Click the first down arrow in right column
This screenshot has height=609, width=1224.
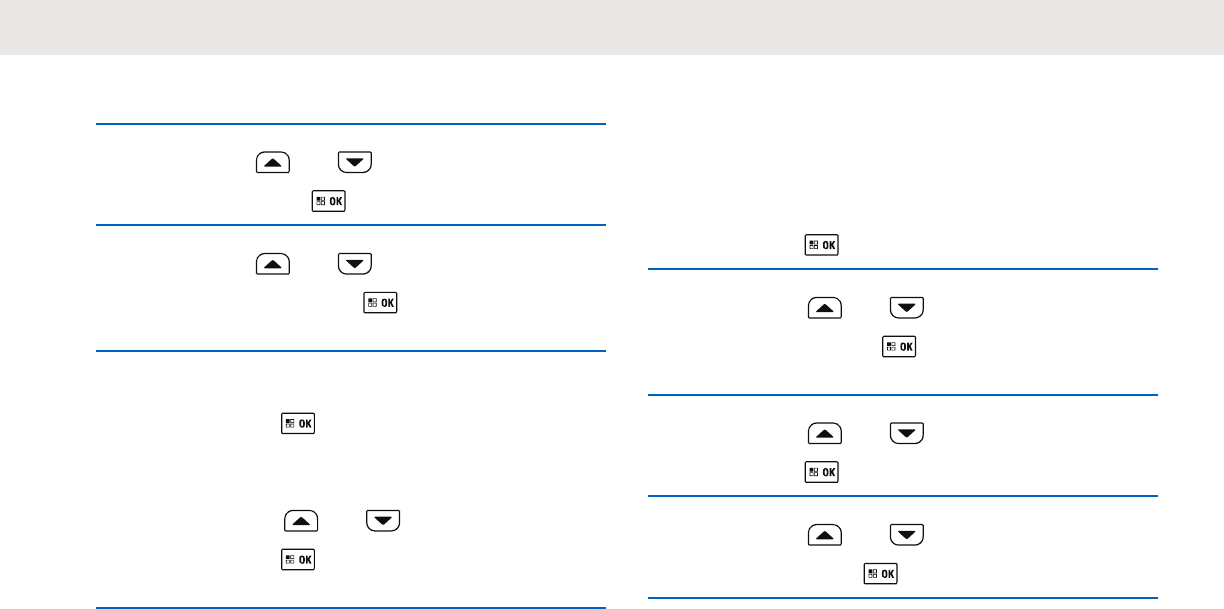point(907,307)
